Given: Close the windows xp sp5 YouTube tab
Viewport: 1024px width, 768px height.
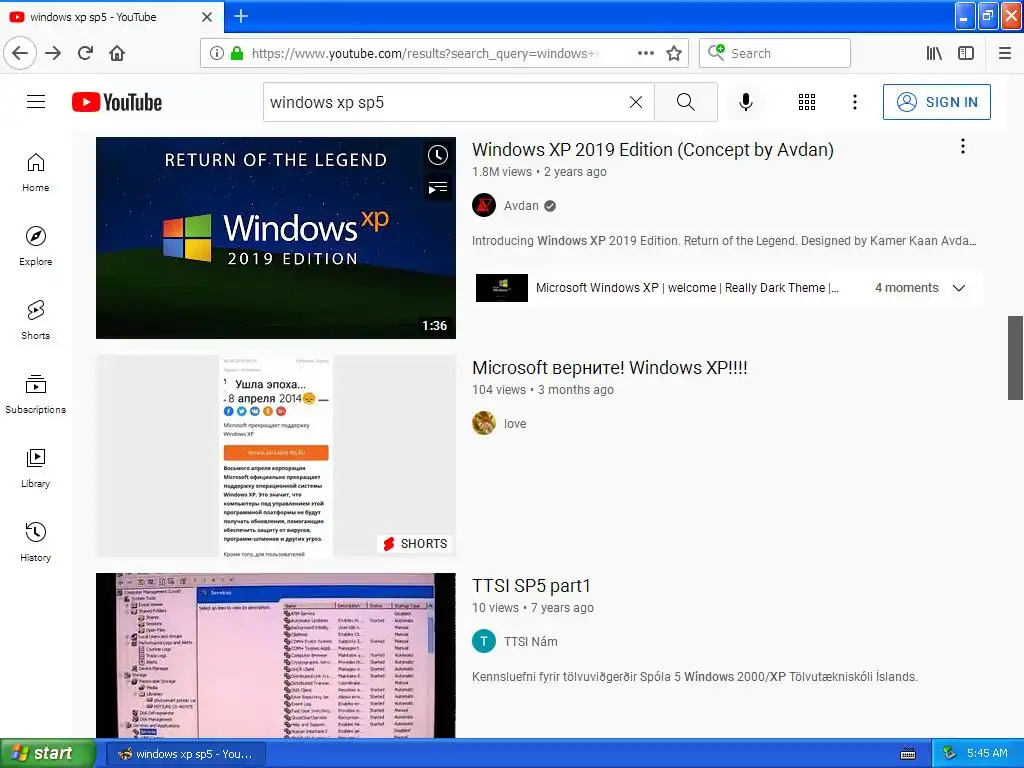Looking at the screenshot, I should coord(207,17).
